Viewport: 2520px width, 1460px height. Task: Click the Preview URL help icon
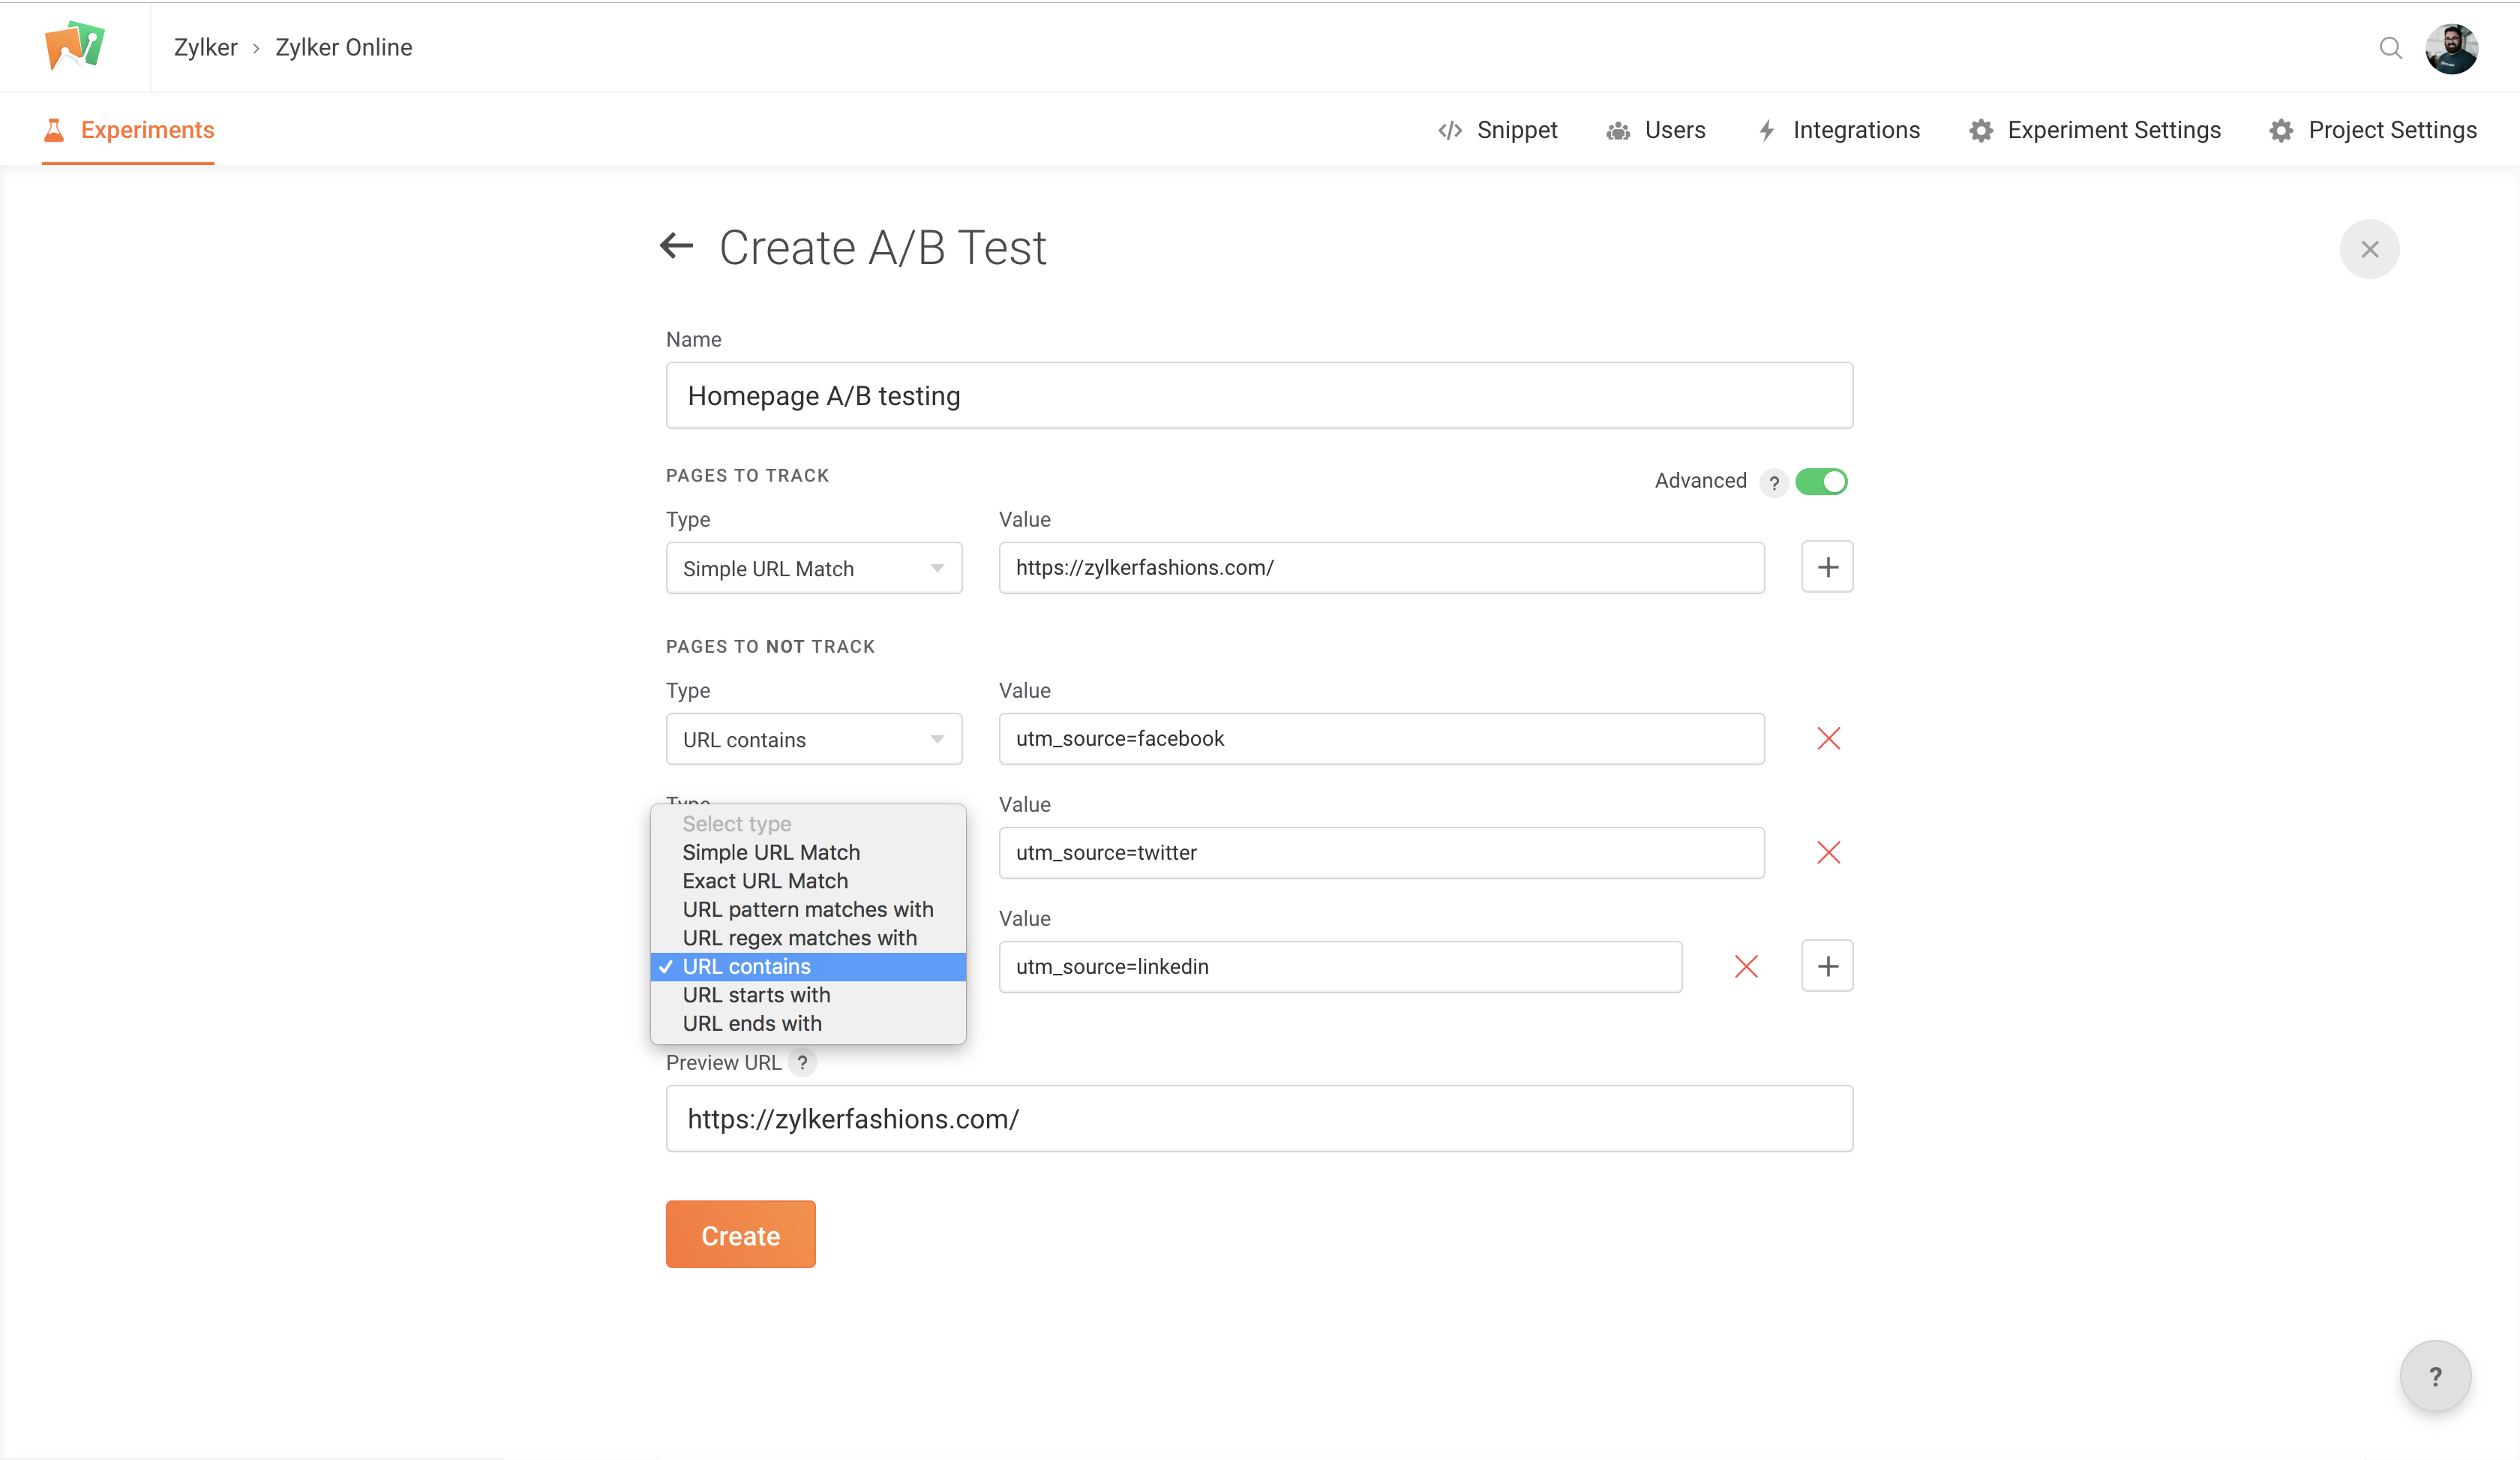pos(802,1063)
